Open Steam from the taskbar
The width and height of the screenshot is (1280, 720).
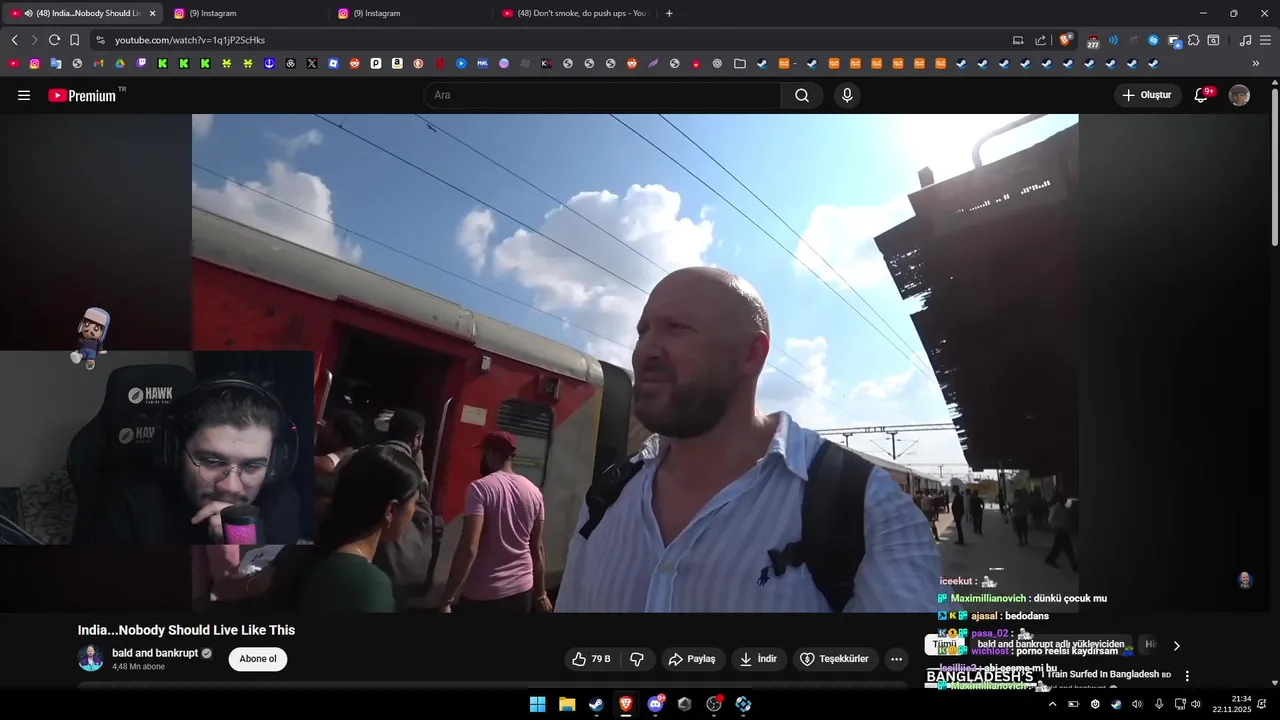click(596, 704)
